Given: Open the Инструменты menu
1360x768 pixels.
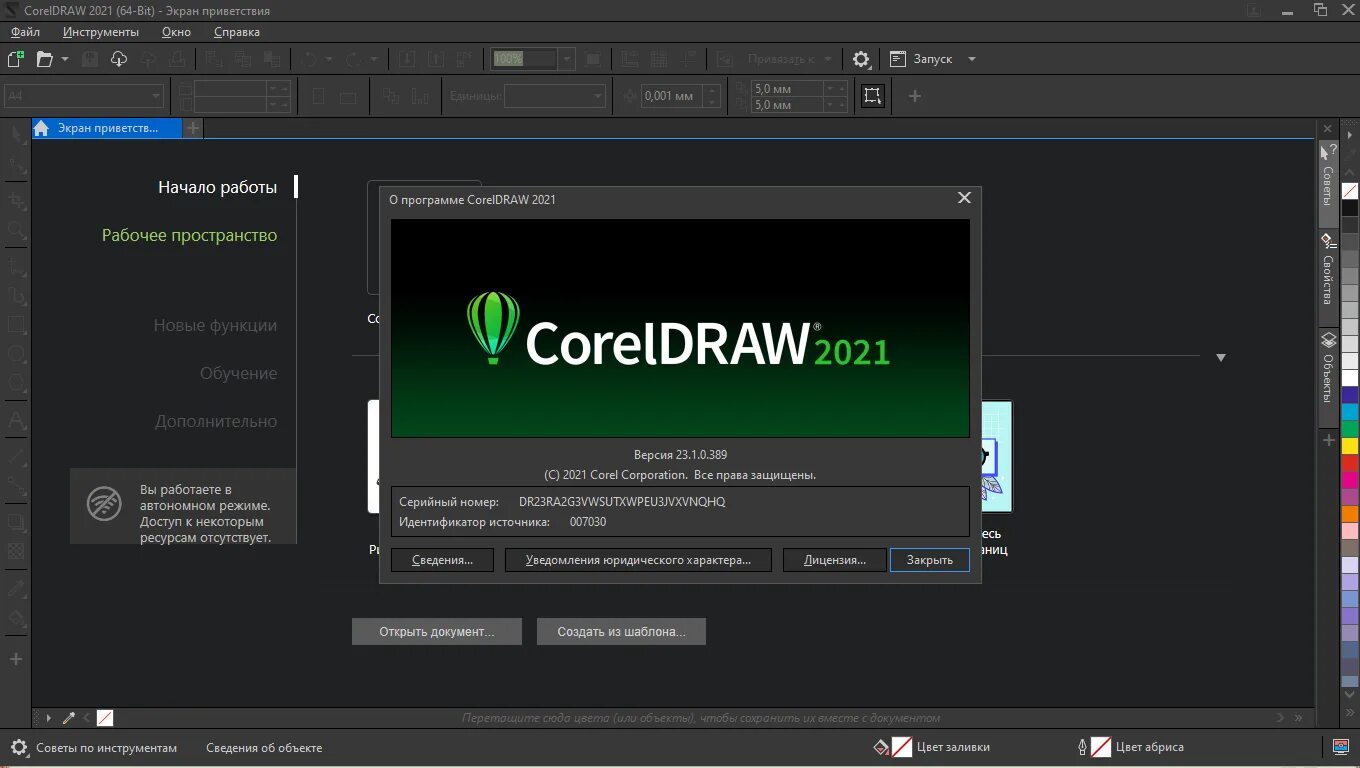Looking at the screenshot, I should click(101, 32).
